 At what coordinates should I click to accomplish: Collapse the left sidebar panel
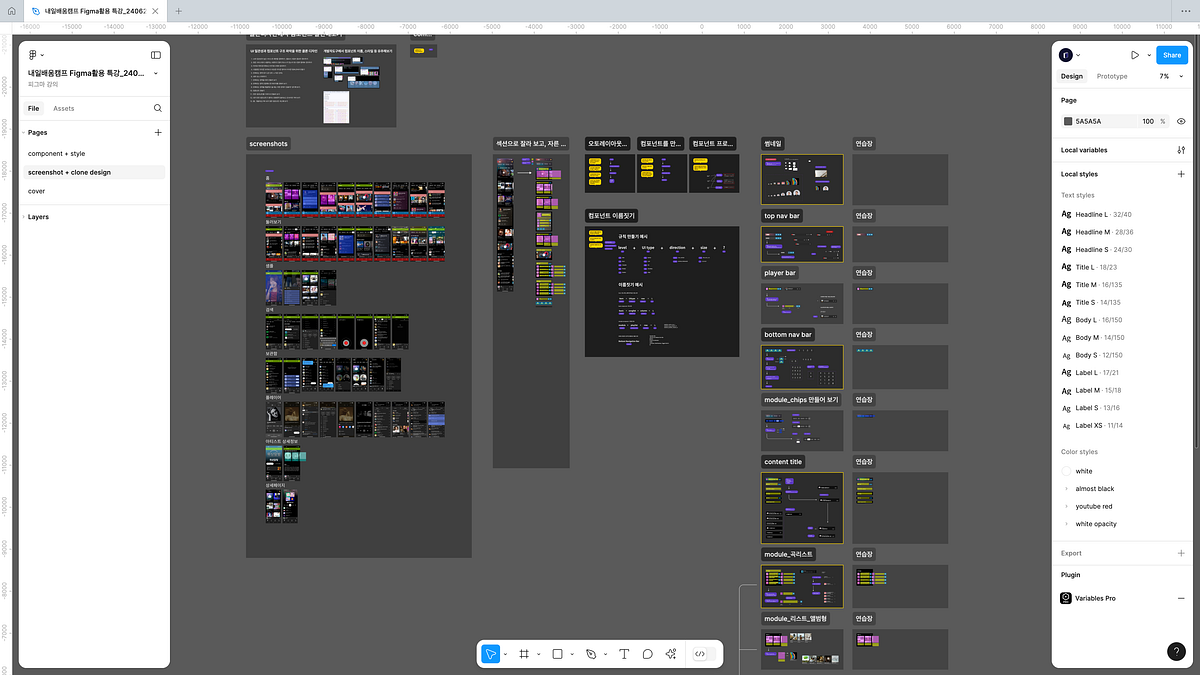[156, 55]
